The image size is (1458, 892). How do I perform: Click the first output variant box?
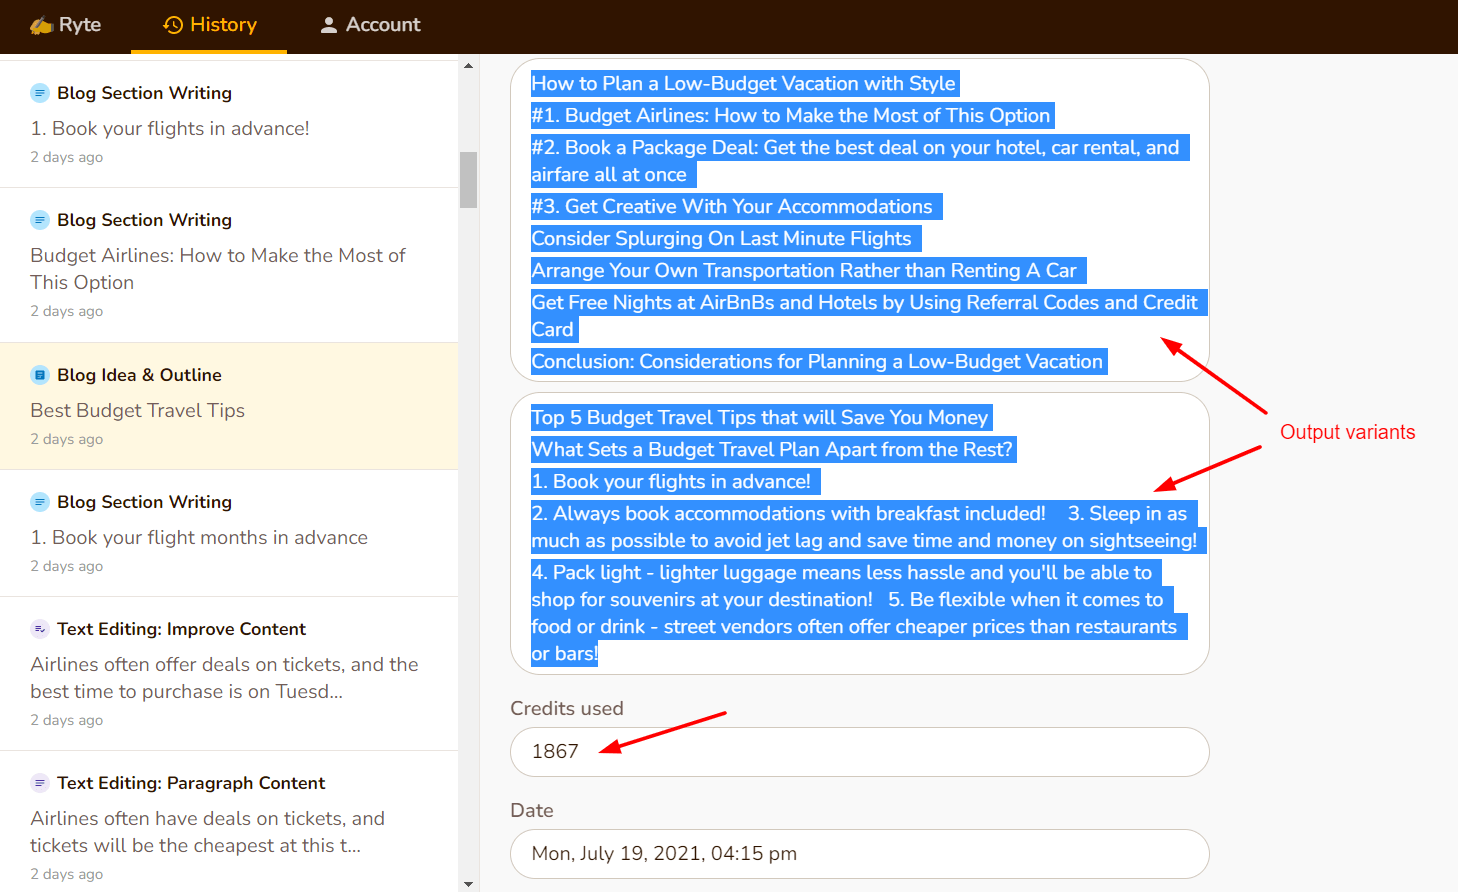859,220
